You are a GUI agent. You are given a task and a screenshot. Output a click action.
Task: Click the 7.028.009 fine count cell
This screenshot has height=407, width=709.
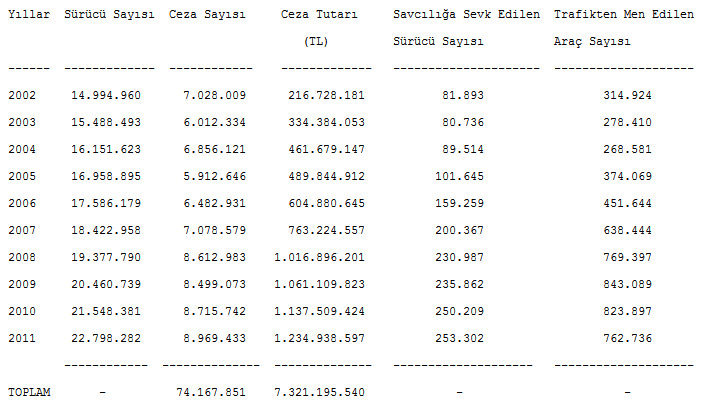coord(214,95)
